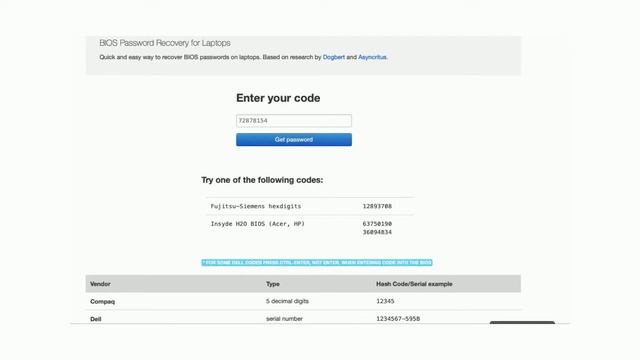Click the Enter your code heading
The height and width of the screenshot is (360, 640).
point(278,98)
